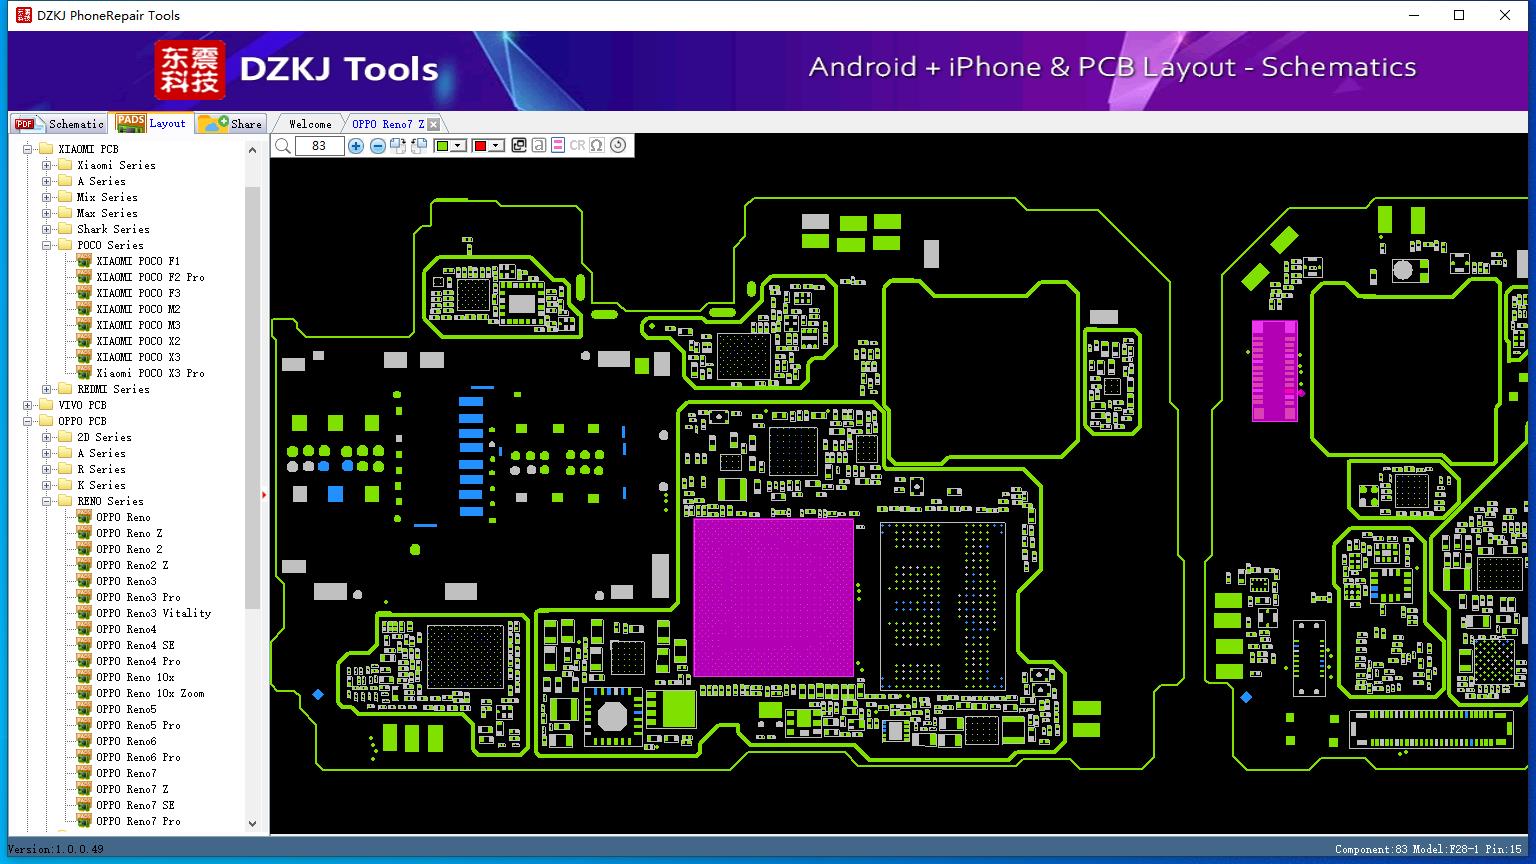
Task: Collapse the POCO Series folder
Action: coord(47,245)
